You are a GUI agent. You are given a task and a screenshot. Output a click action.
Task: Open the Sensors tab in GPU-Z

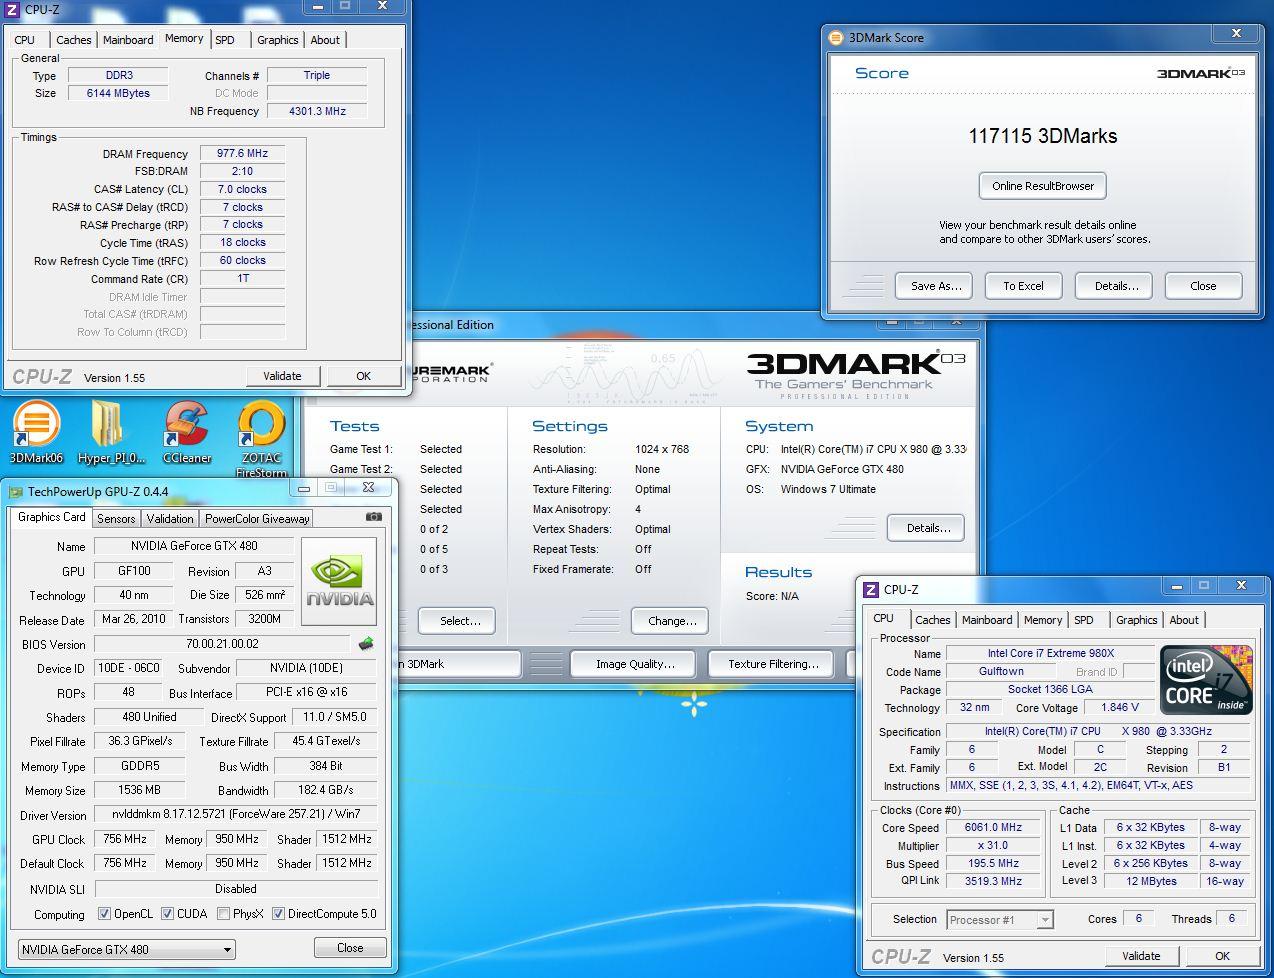coord(116,518)
